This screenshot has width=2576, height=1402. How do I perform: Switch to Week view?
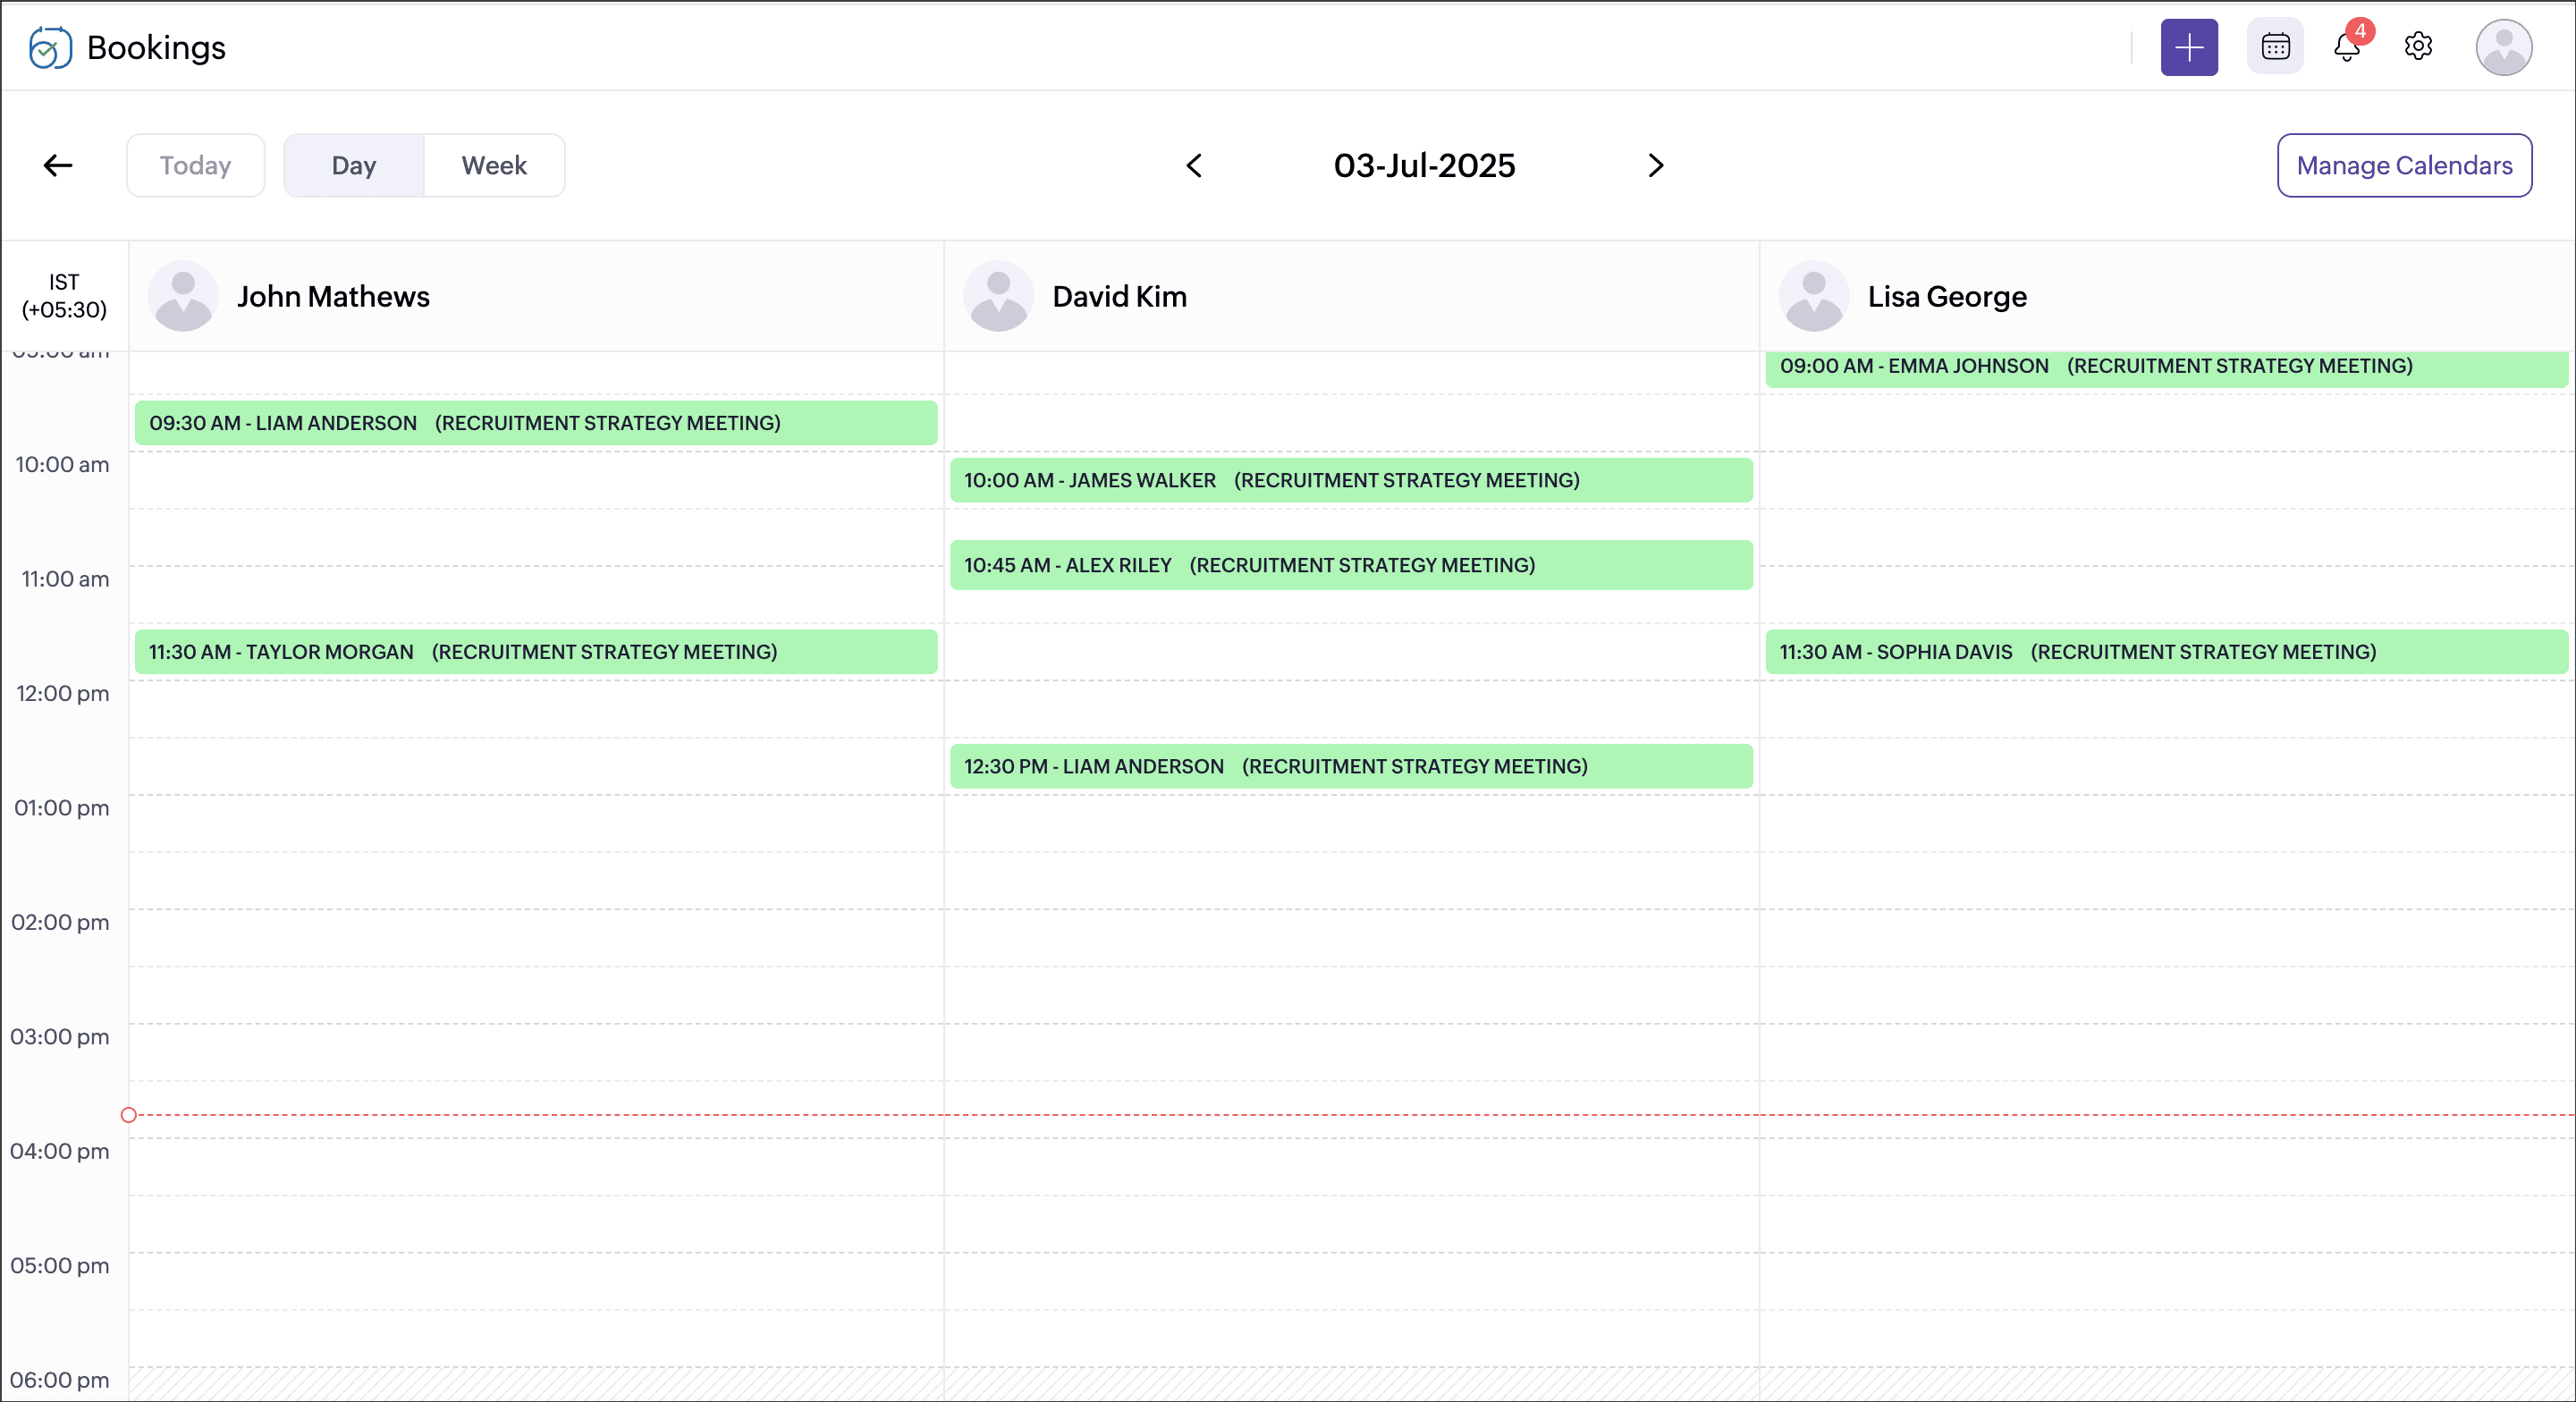(x=494, y=166)
